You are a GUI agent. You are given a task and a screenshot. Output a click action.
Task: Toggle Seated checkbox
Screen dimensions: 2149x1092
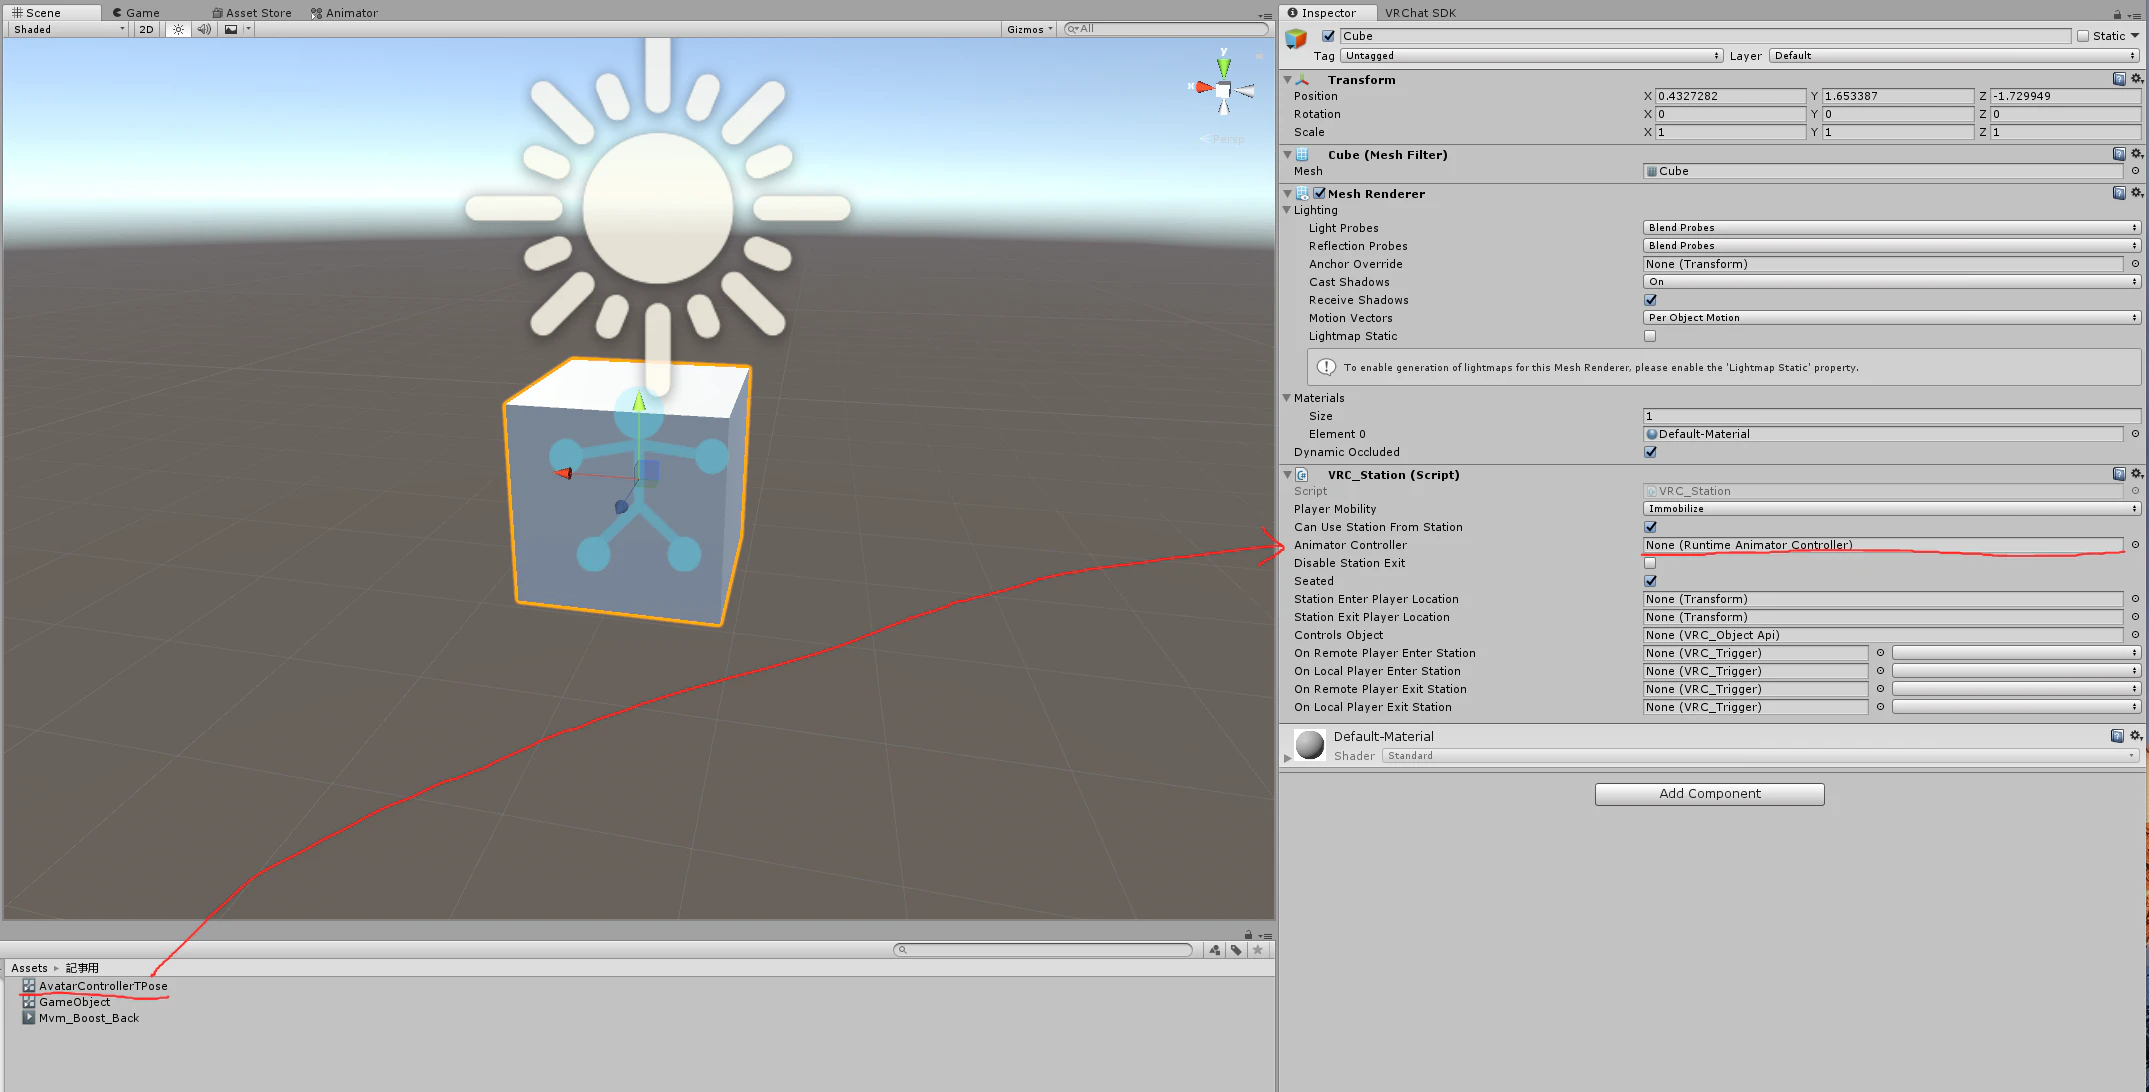pyautogui.click(x=1650, y=581)
